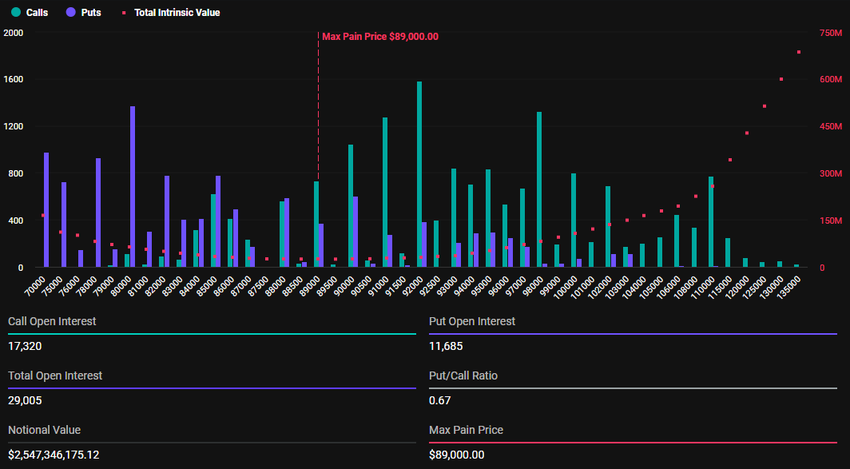This screenshot has height=469, width=850.
Task: Select the Put/Call Ratio value 0.67
Action: click(438, 400)
